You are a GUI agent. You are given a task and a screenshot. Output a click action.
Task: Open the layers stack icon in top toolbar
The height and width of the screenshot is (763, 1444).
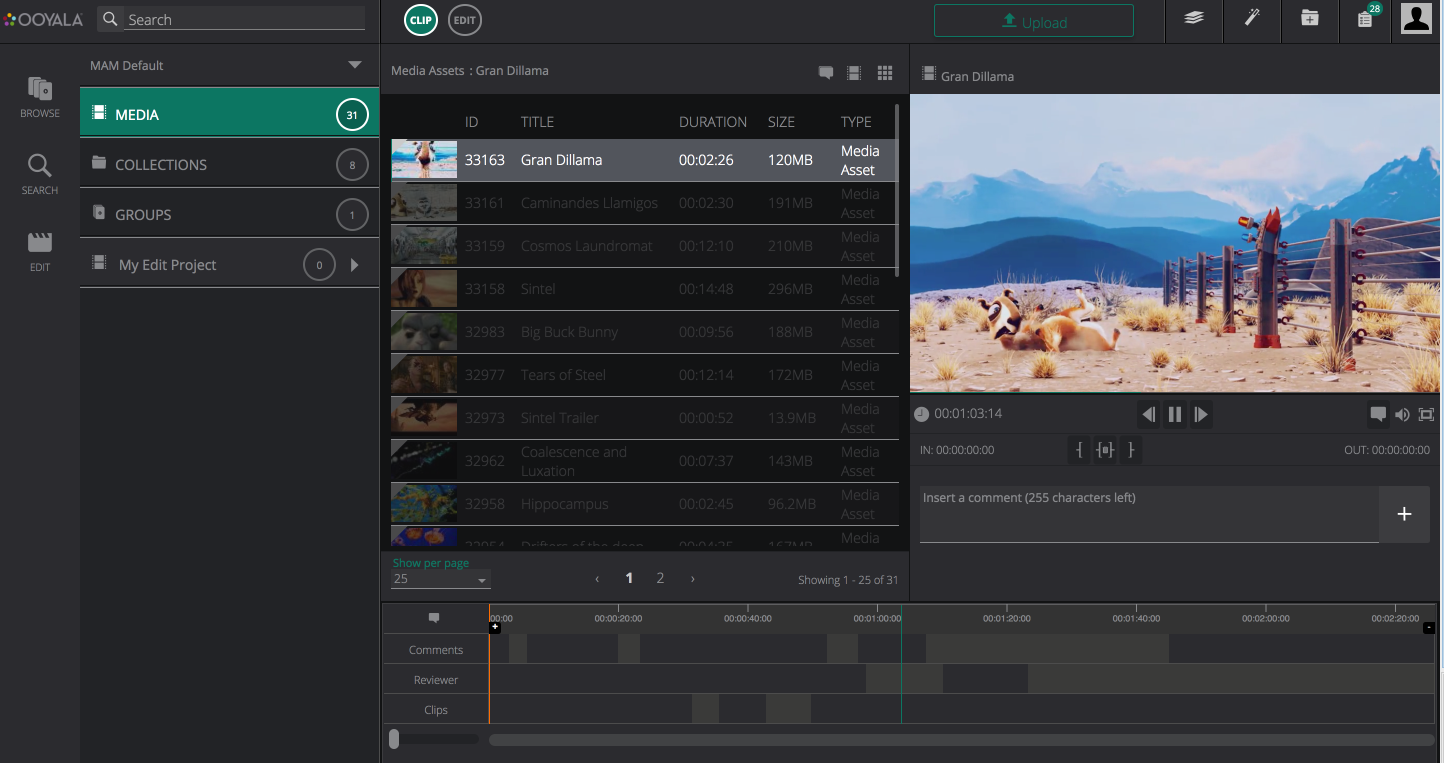tap(1193, 19)
